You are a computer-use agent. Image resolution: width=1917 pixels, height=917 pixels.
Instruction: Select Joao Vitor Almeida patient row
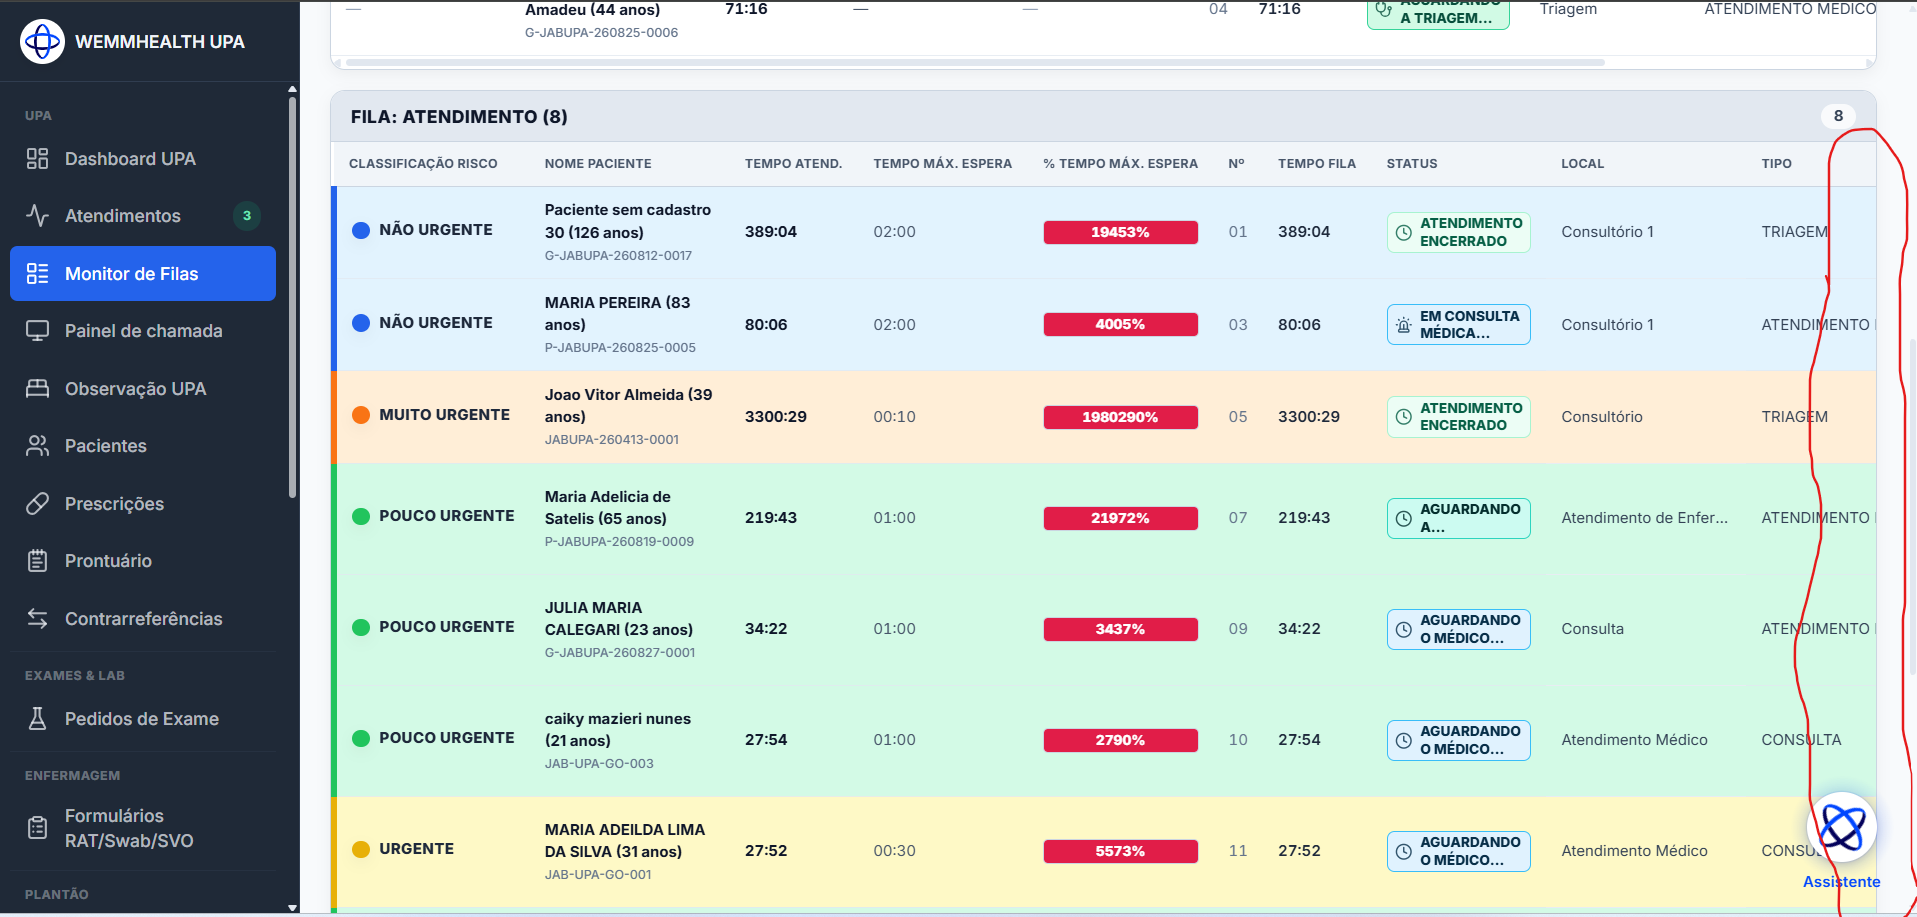click(1103, 417)
